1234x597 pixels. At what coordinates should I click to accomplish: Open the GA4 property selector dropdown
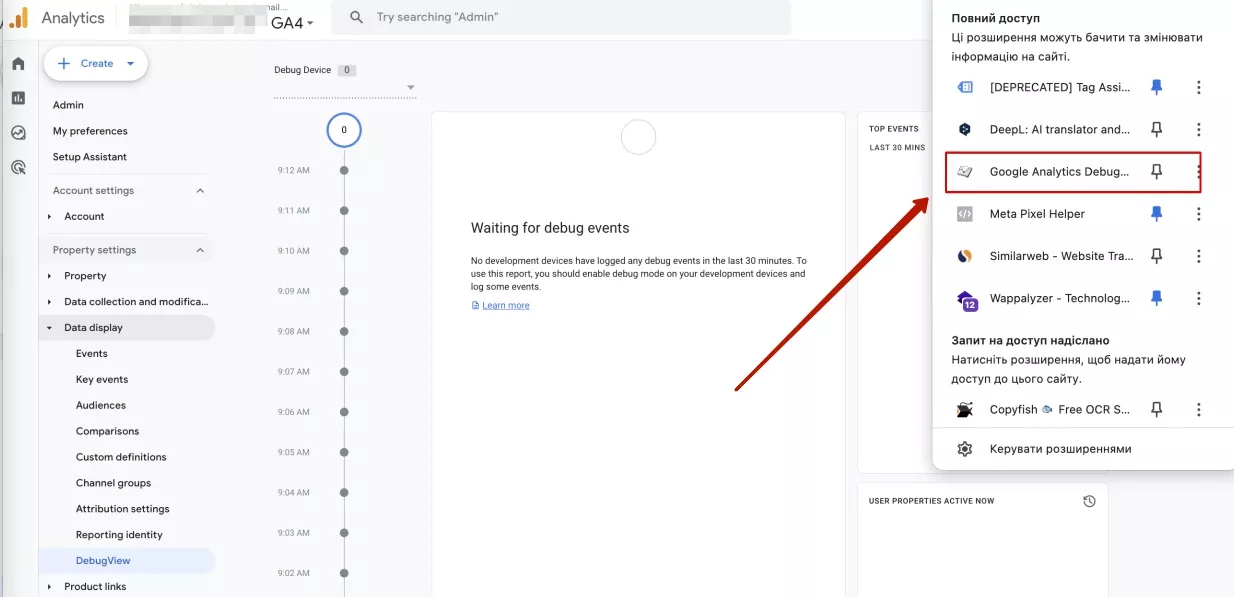tap(293, 22)
